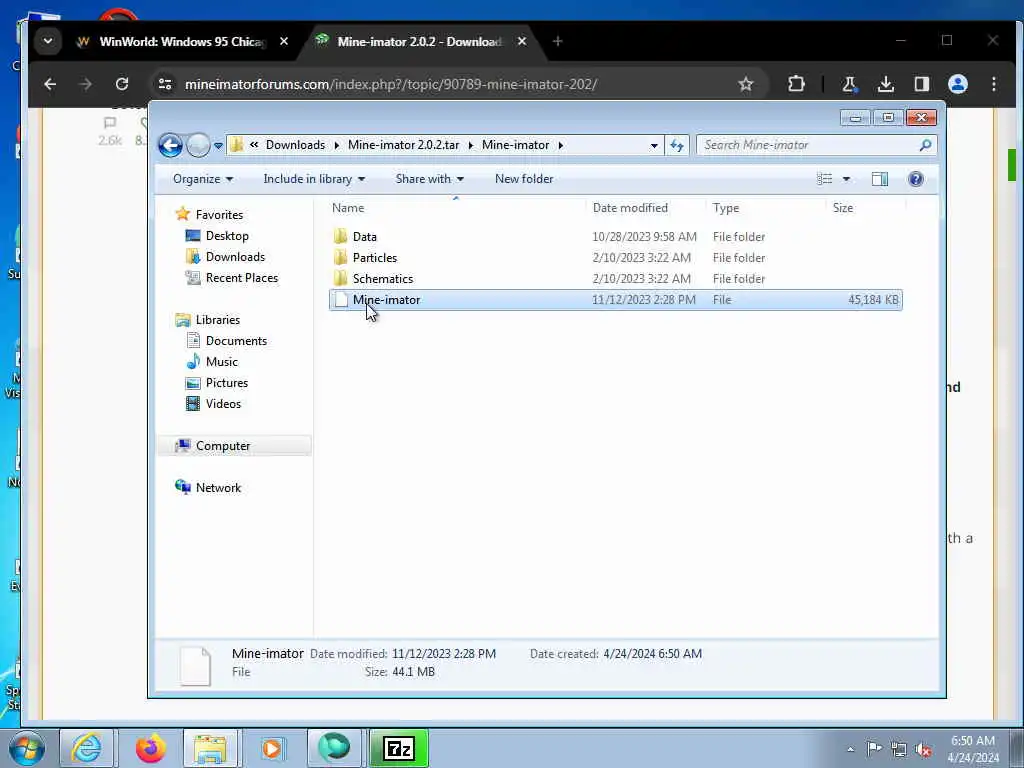Select Network in navigation pane
1024x768 pixels.
[218, 488]
